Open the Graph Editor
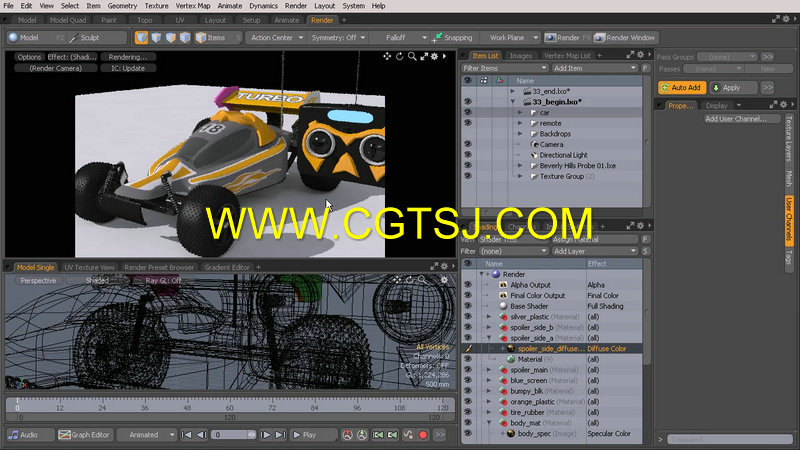The height and width of the screenshot is (450, 800). pyautogui.click(x=84, y=435)
